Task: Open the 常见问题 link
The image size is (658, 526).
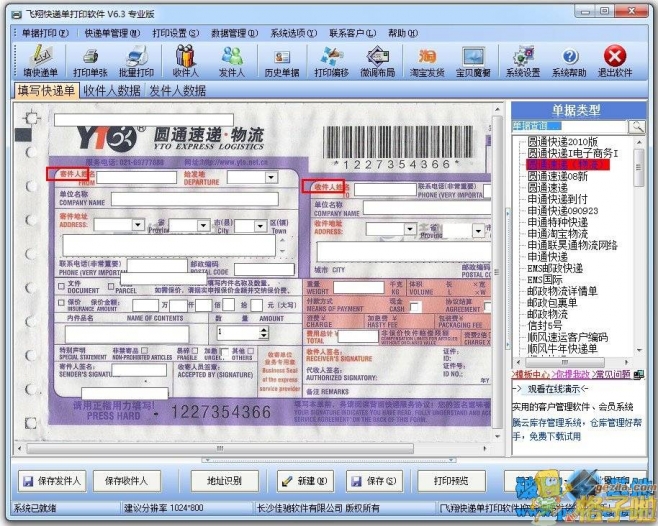Action: [612, 374]
